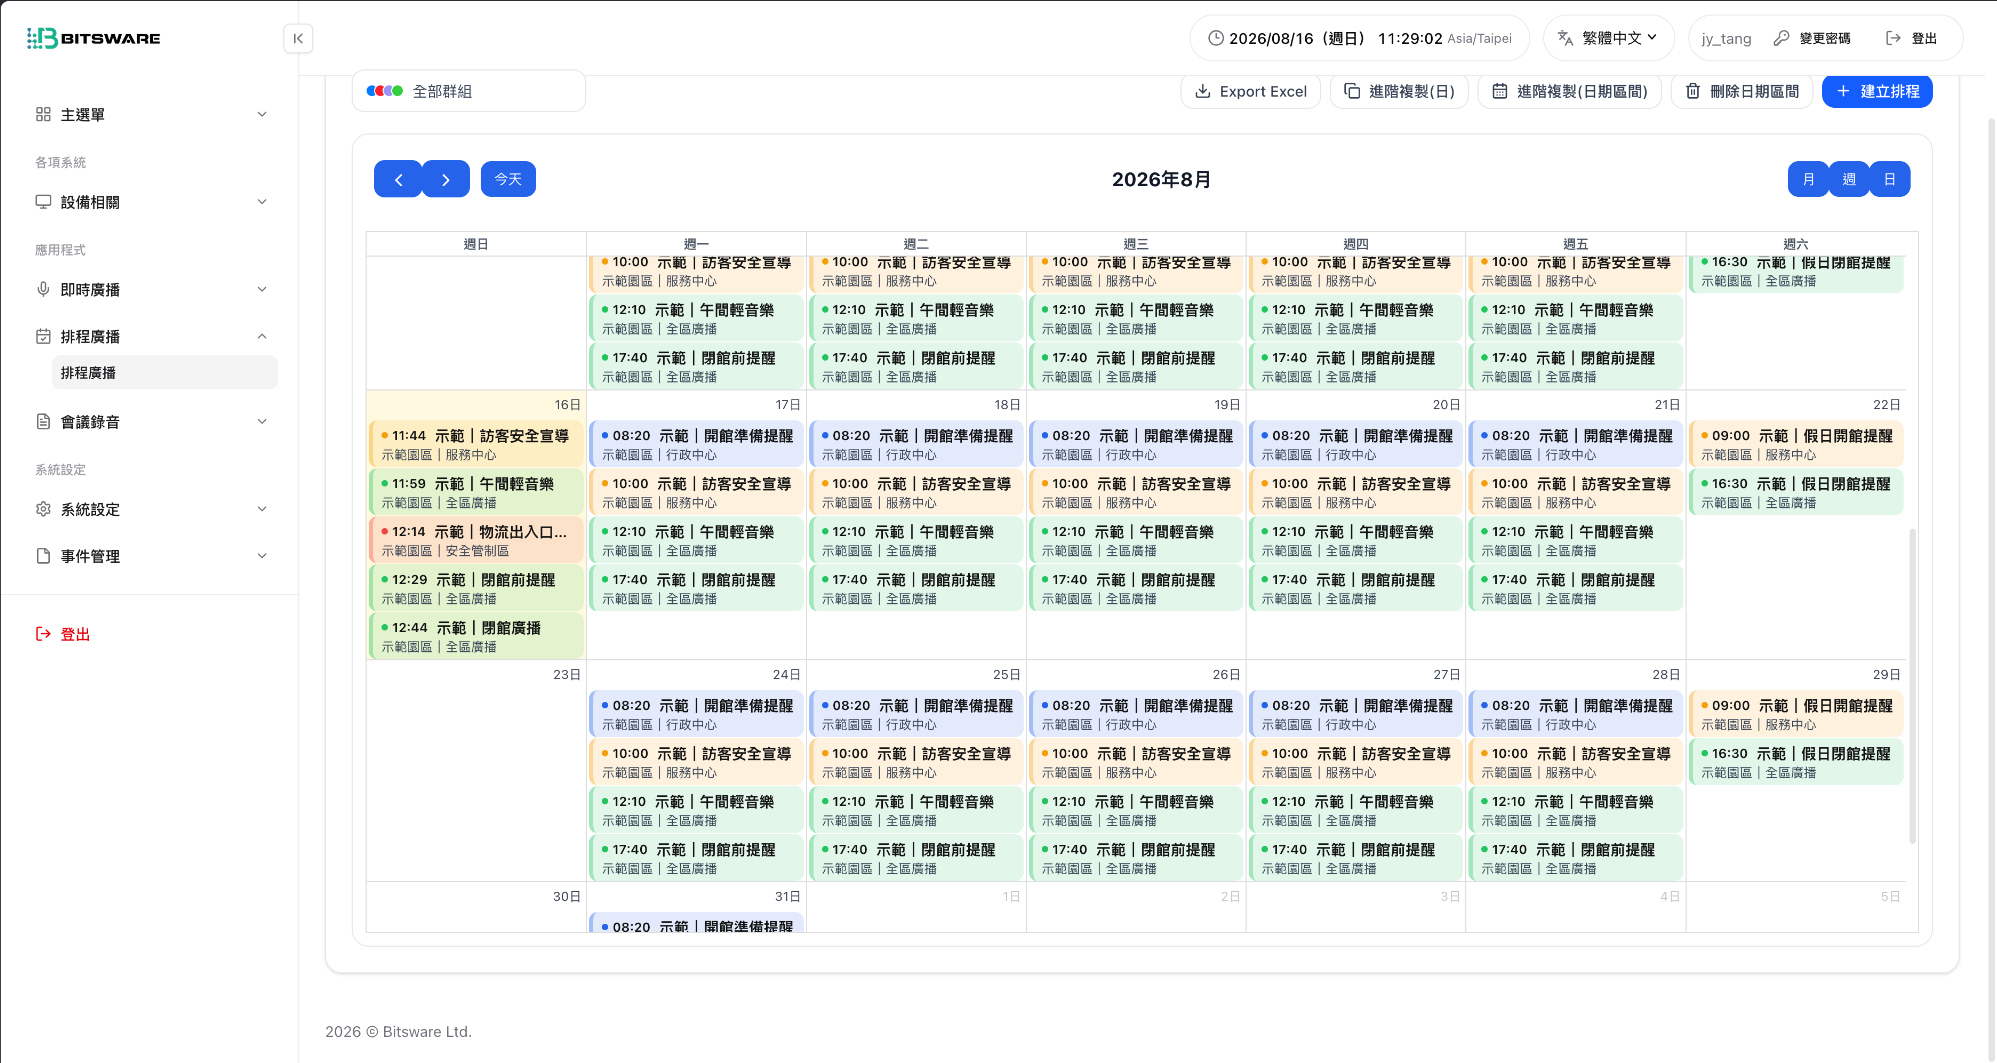
Task: Click the language translate icon
Action: tap(1565, 38)
